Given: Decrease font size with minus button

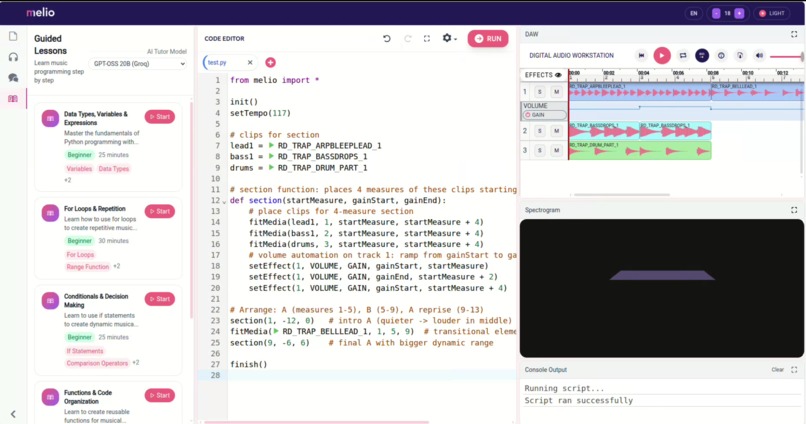Looking at the screenshot, I should [x=716, y=13].
